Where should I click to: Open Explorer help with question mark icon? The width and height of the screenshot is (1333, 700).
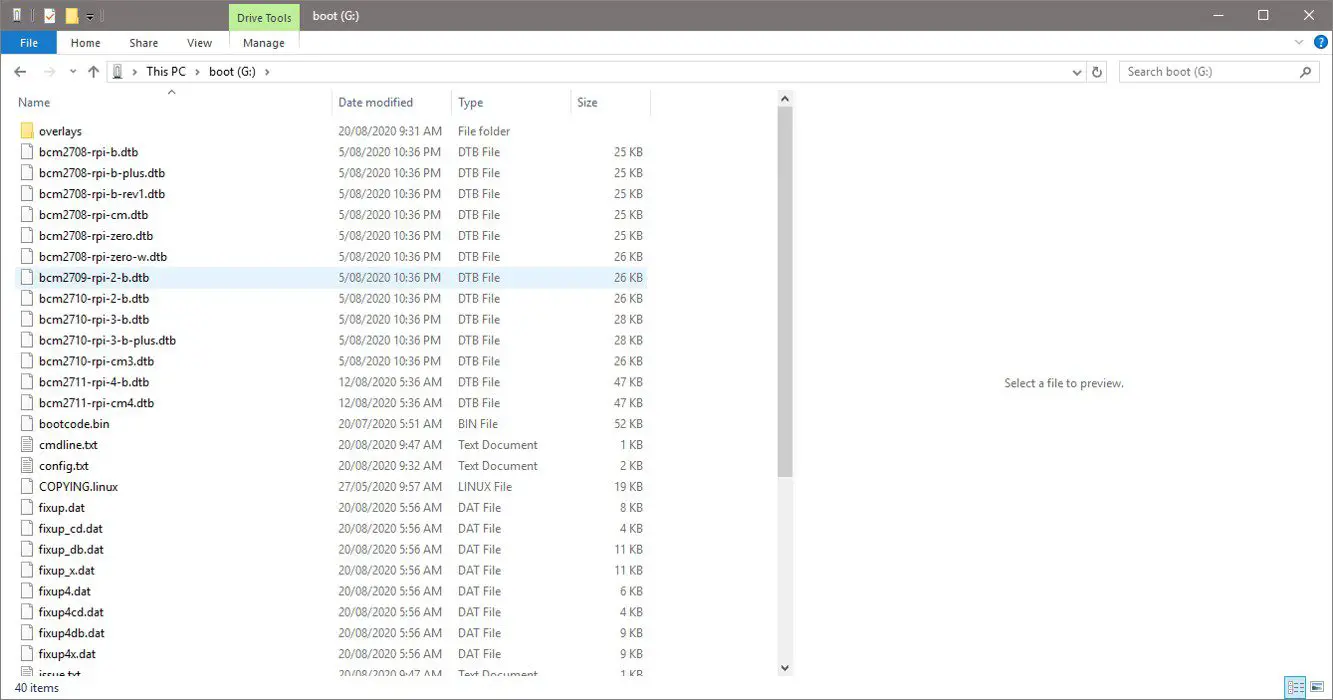click(1320, 43)
